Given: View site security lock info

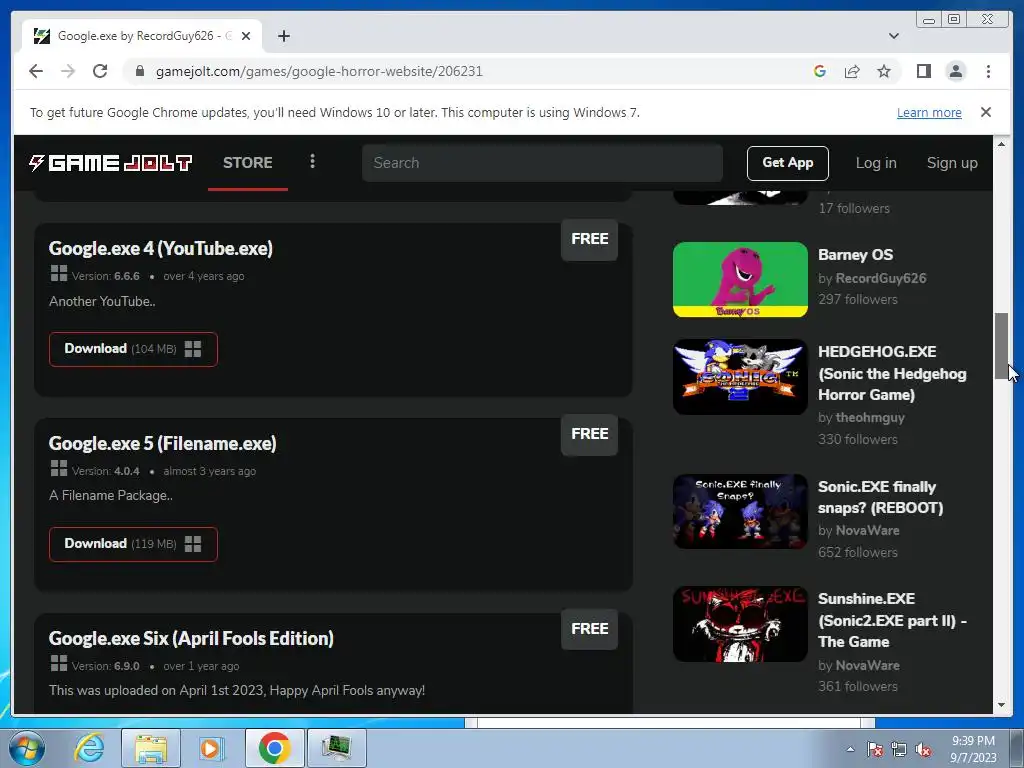Looking at the screenshot, I should [139, 71].
